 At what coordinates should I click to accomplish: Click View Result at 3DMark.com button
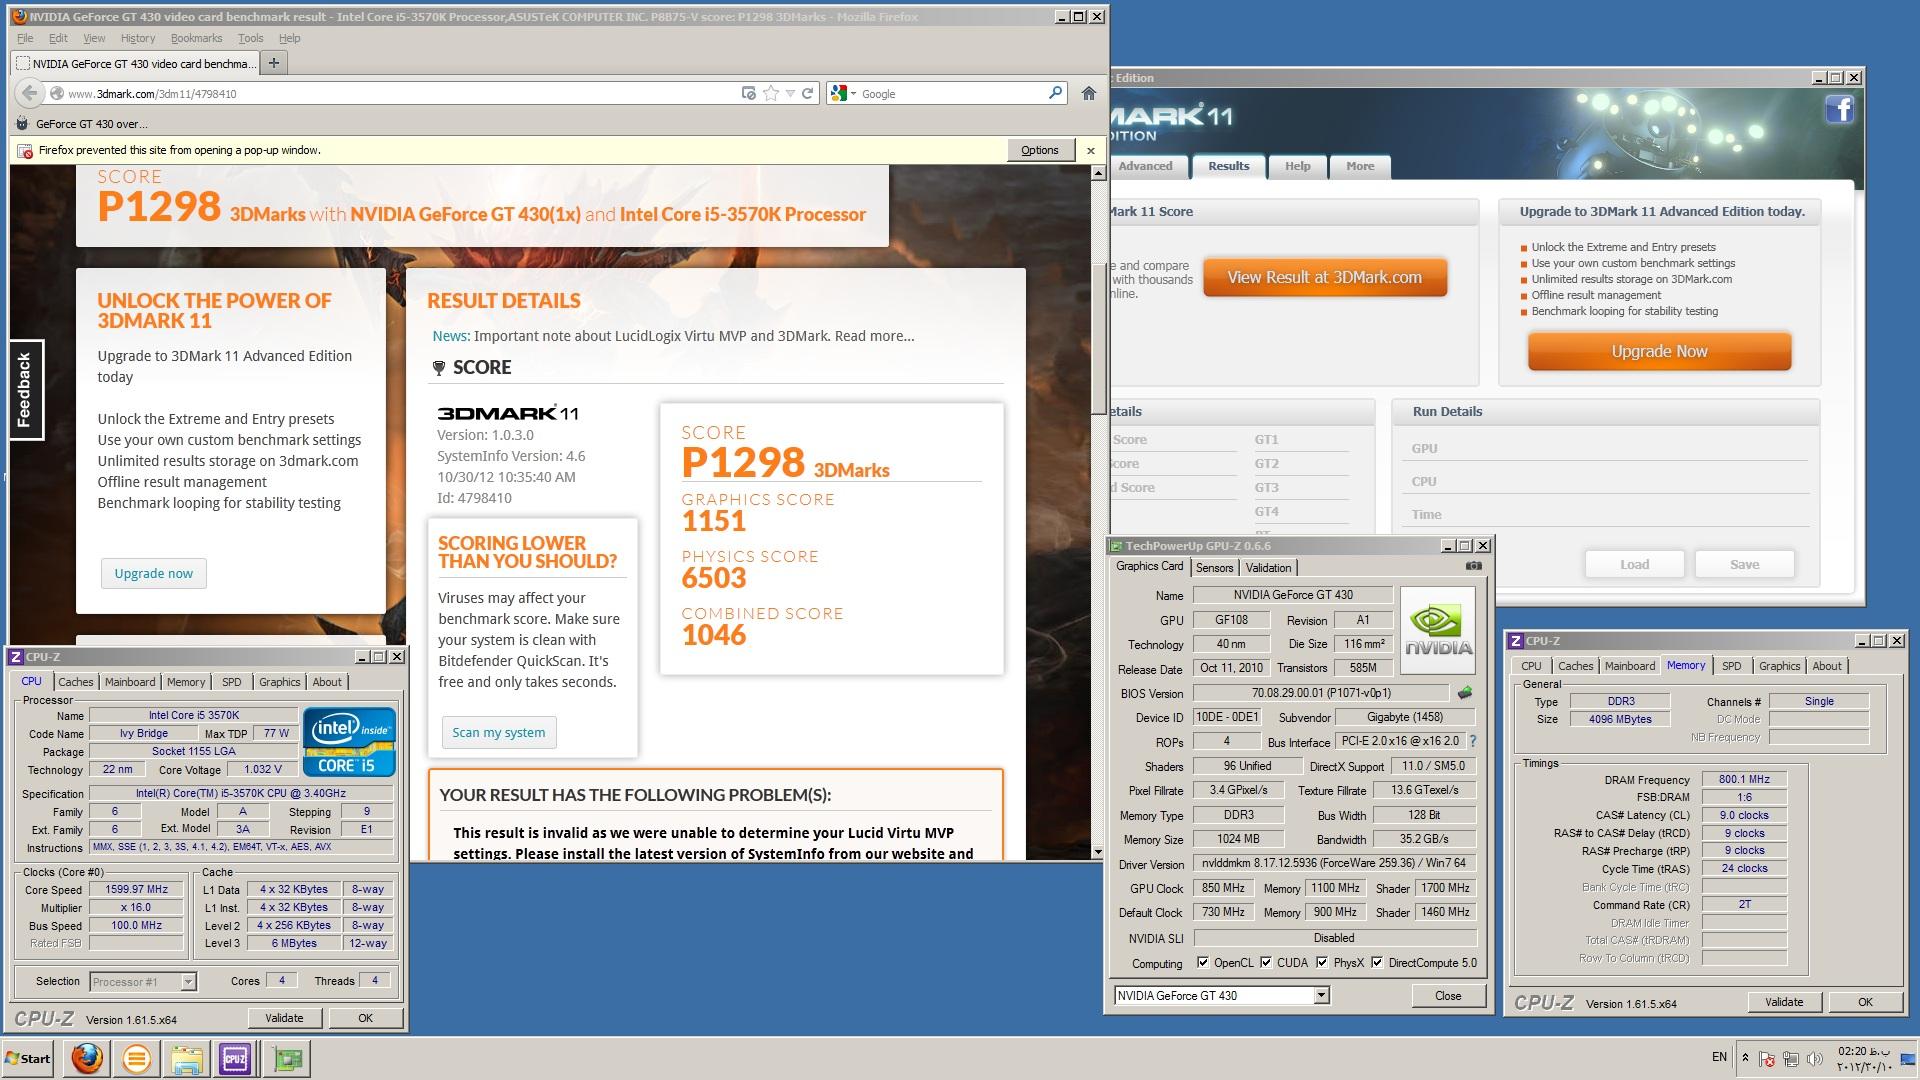click(x=1324, y=278)
